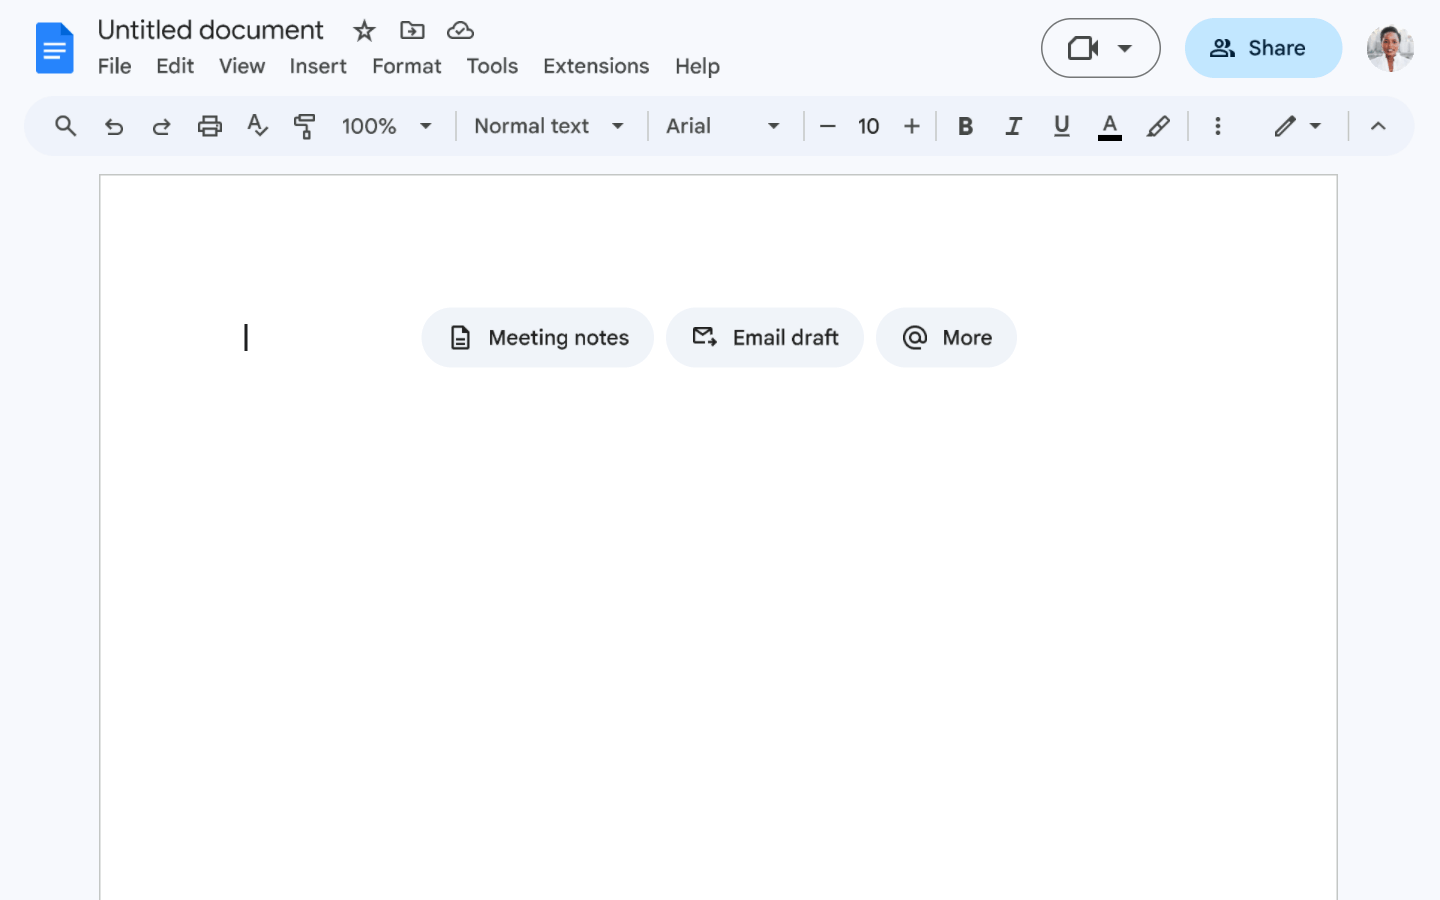Select the Paint format tool
The width and height of the screenshot is (1440, 900).
pyautogui.click(x=305, y=126)
